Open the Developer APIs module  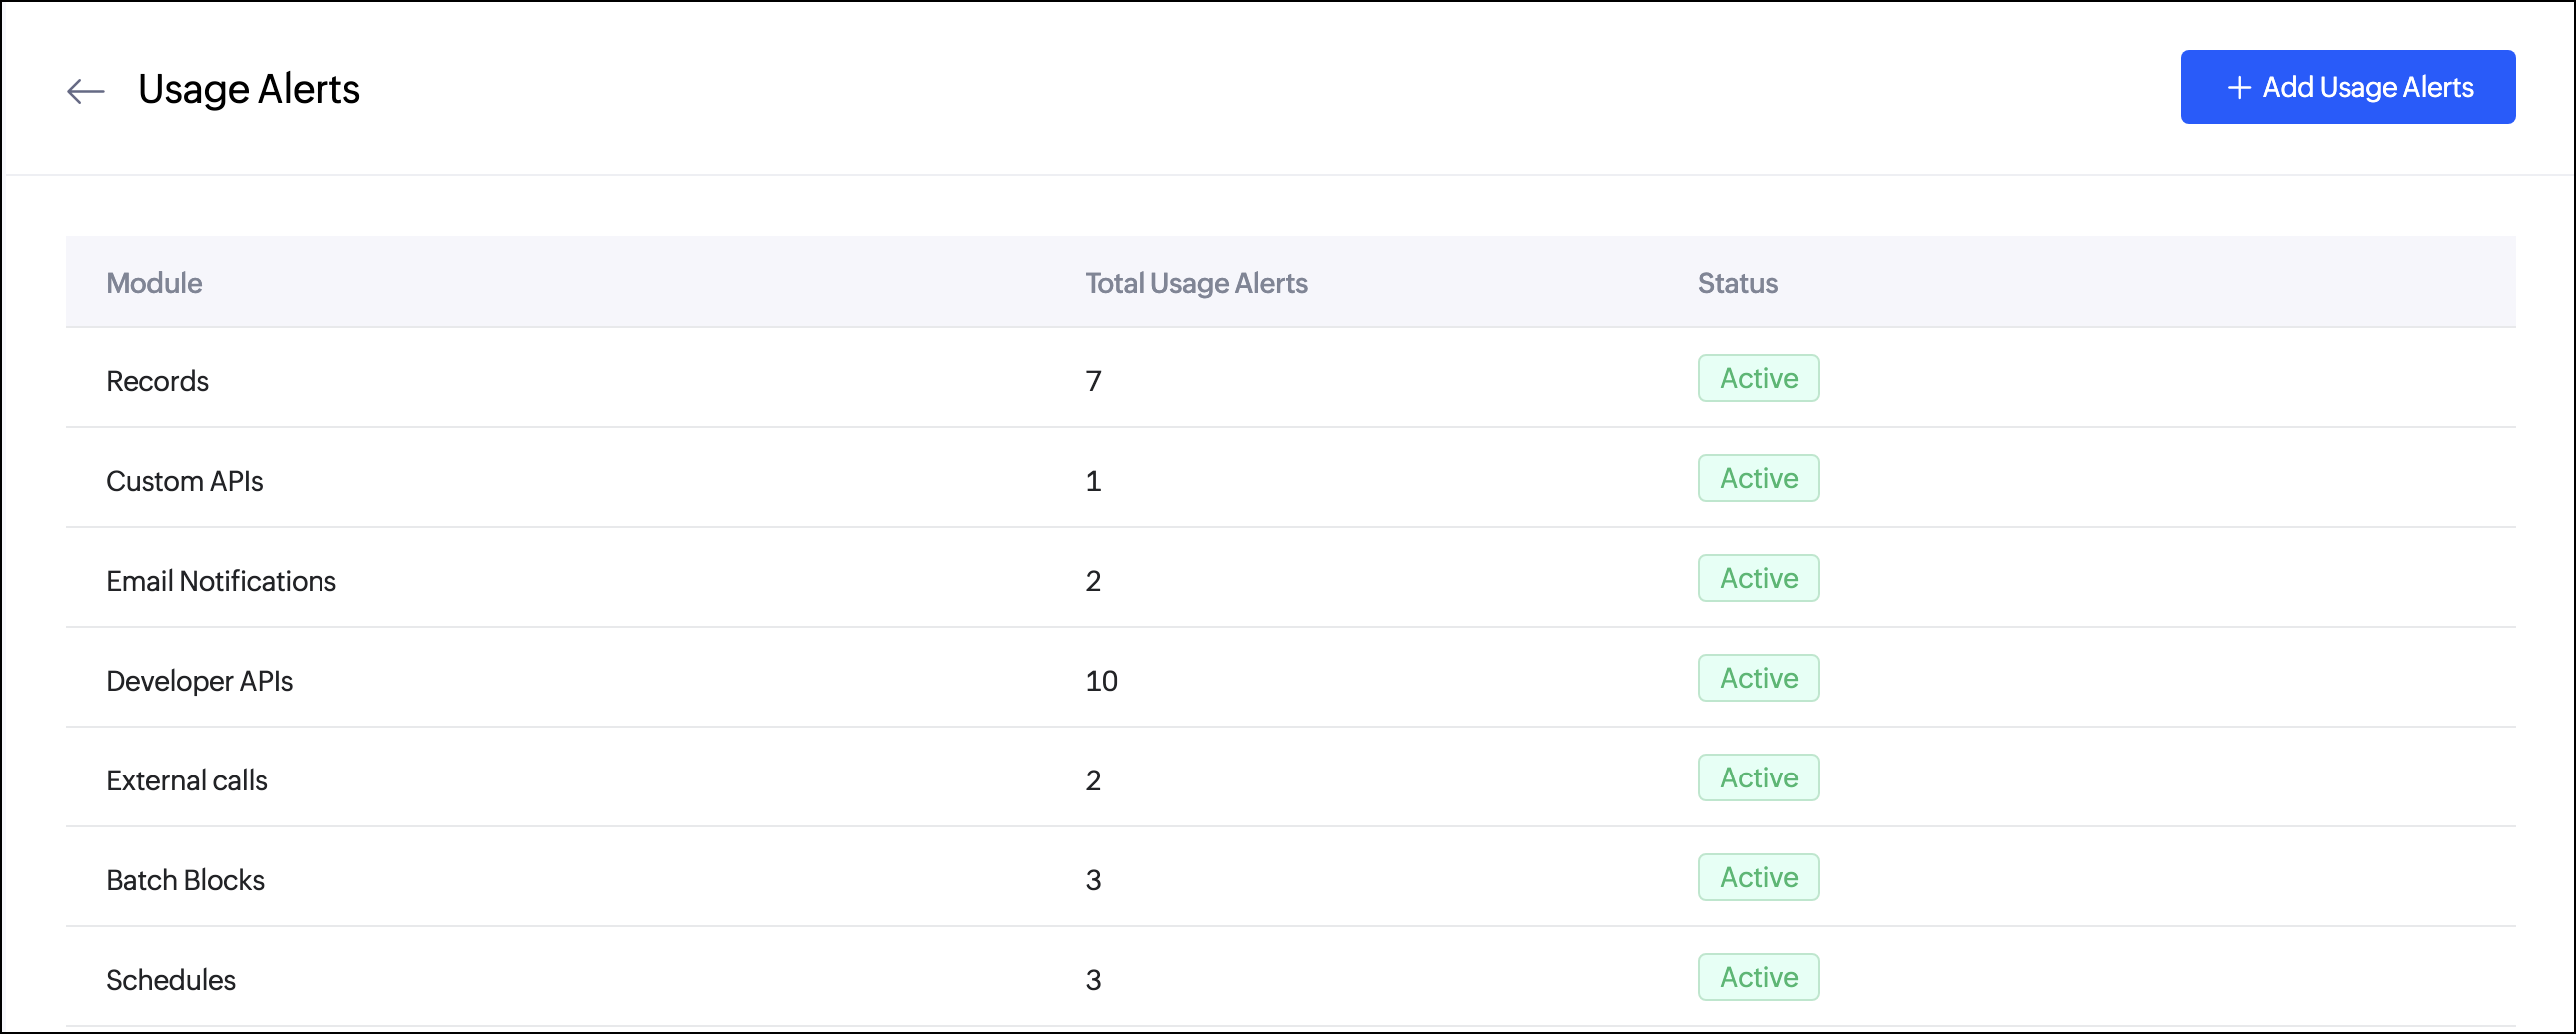point(199,681)
